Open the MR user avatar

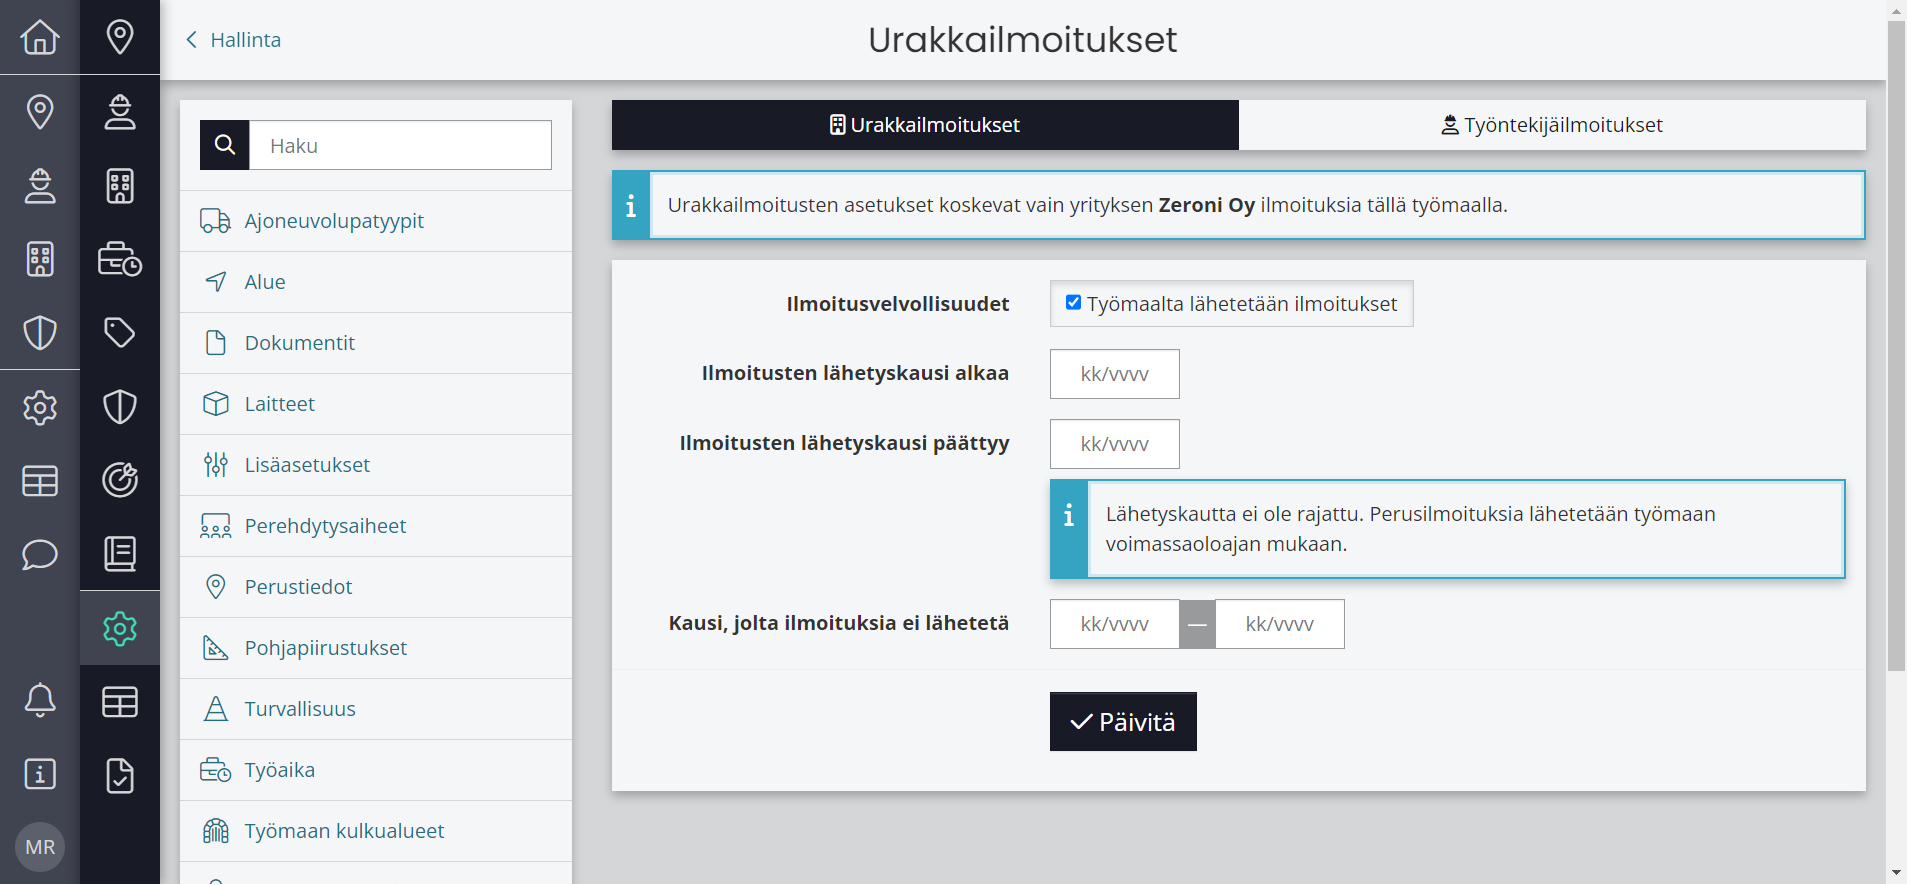point(40,847)
